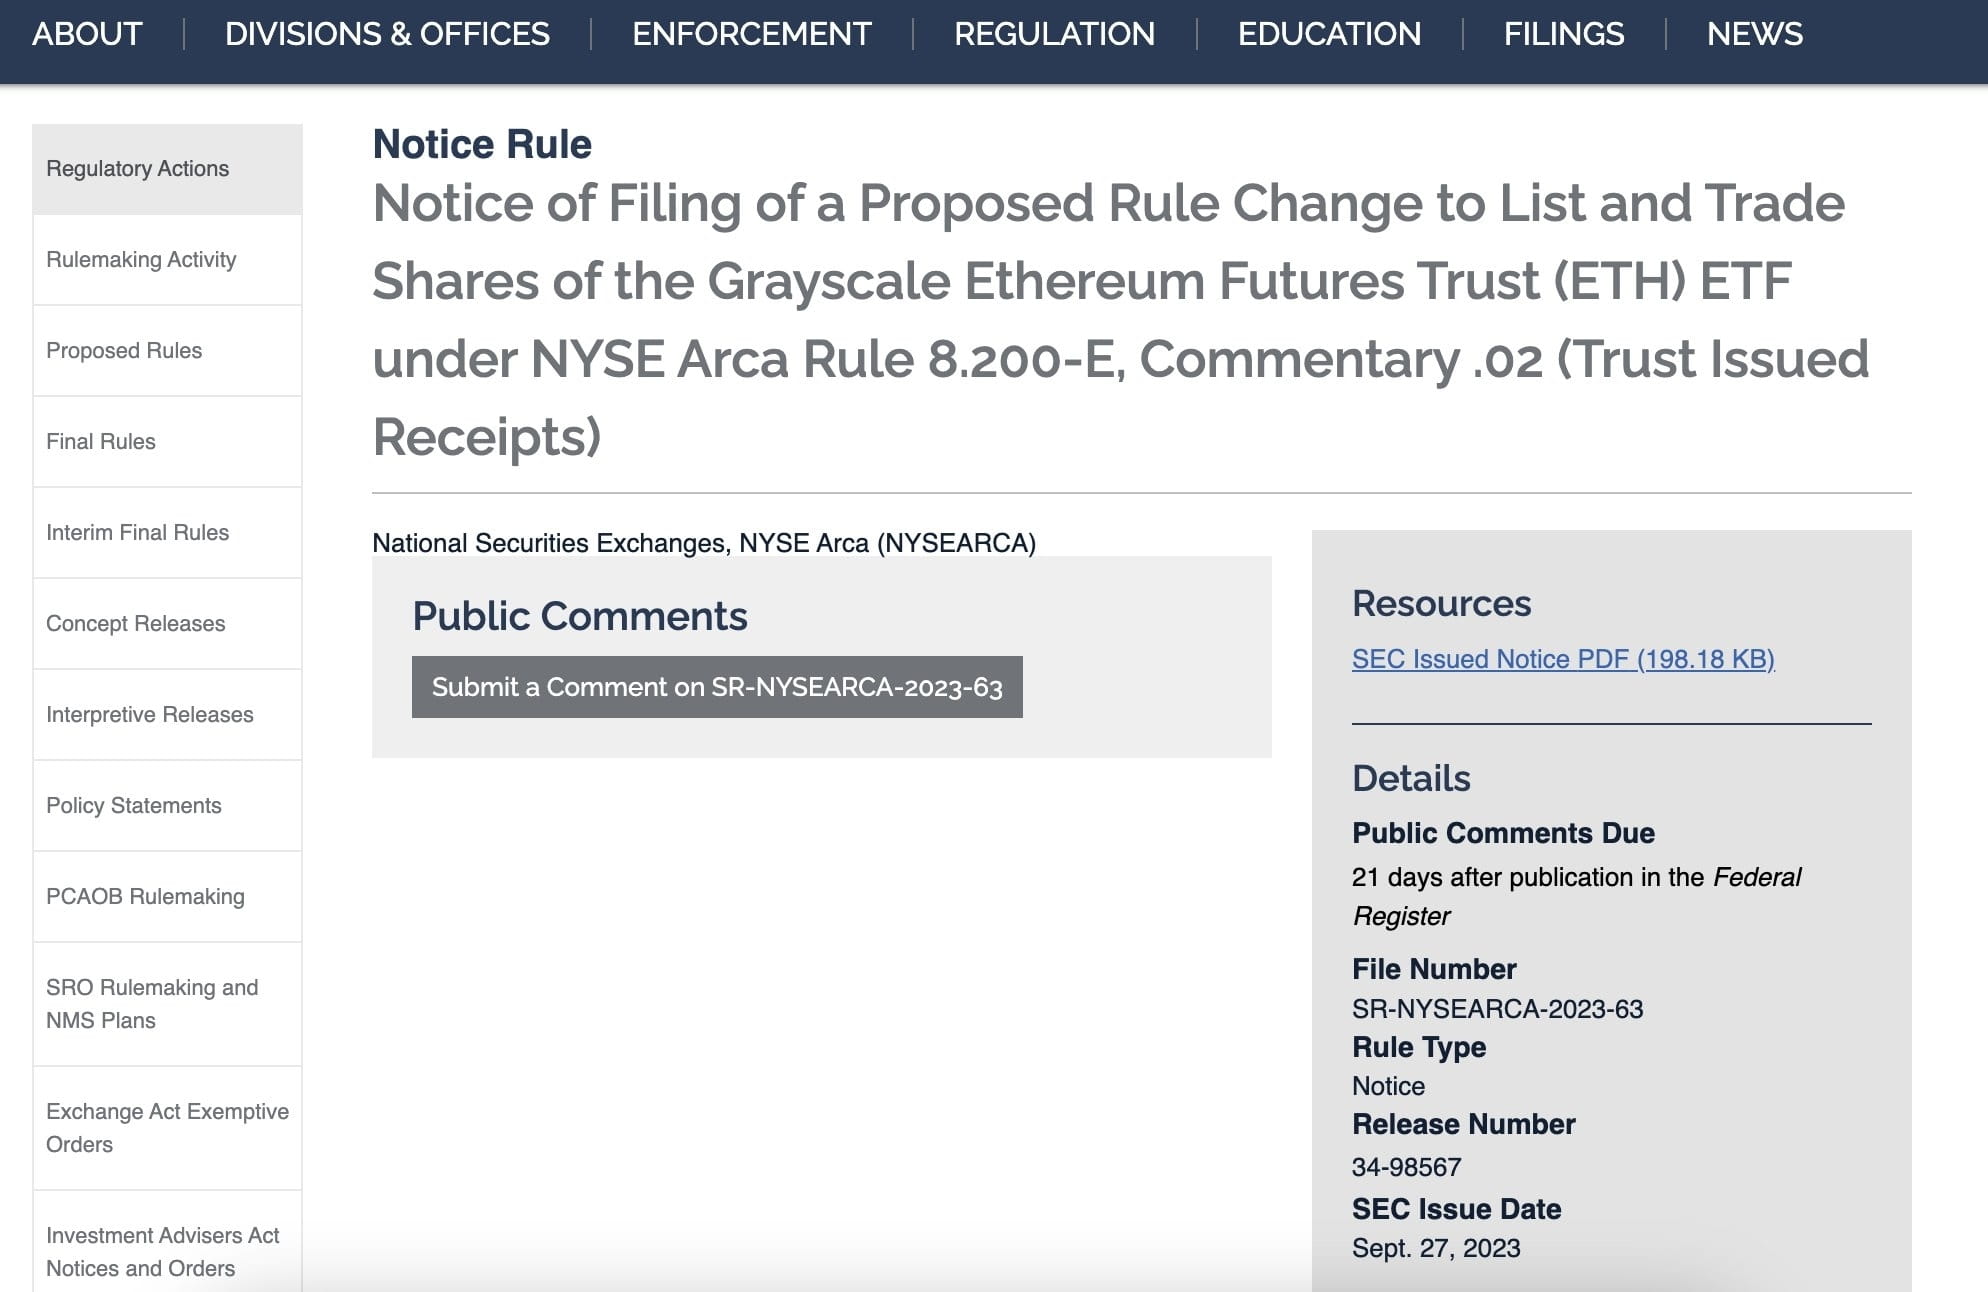Open Final Rules sidebar item
The height and width of the screenshot is (1292, 1988).
[x=167, y=442]
